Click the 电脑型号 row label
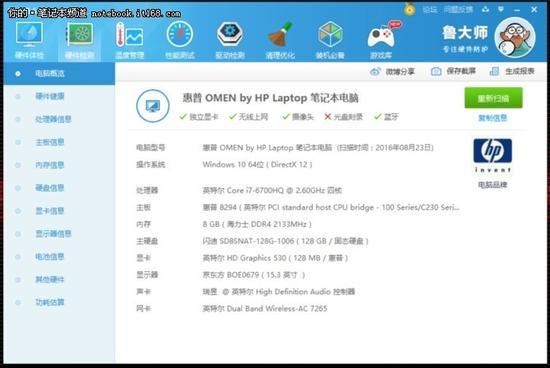The image size is (550, 368). (x=150, y=148)
